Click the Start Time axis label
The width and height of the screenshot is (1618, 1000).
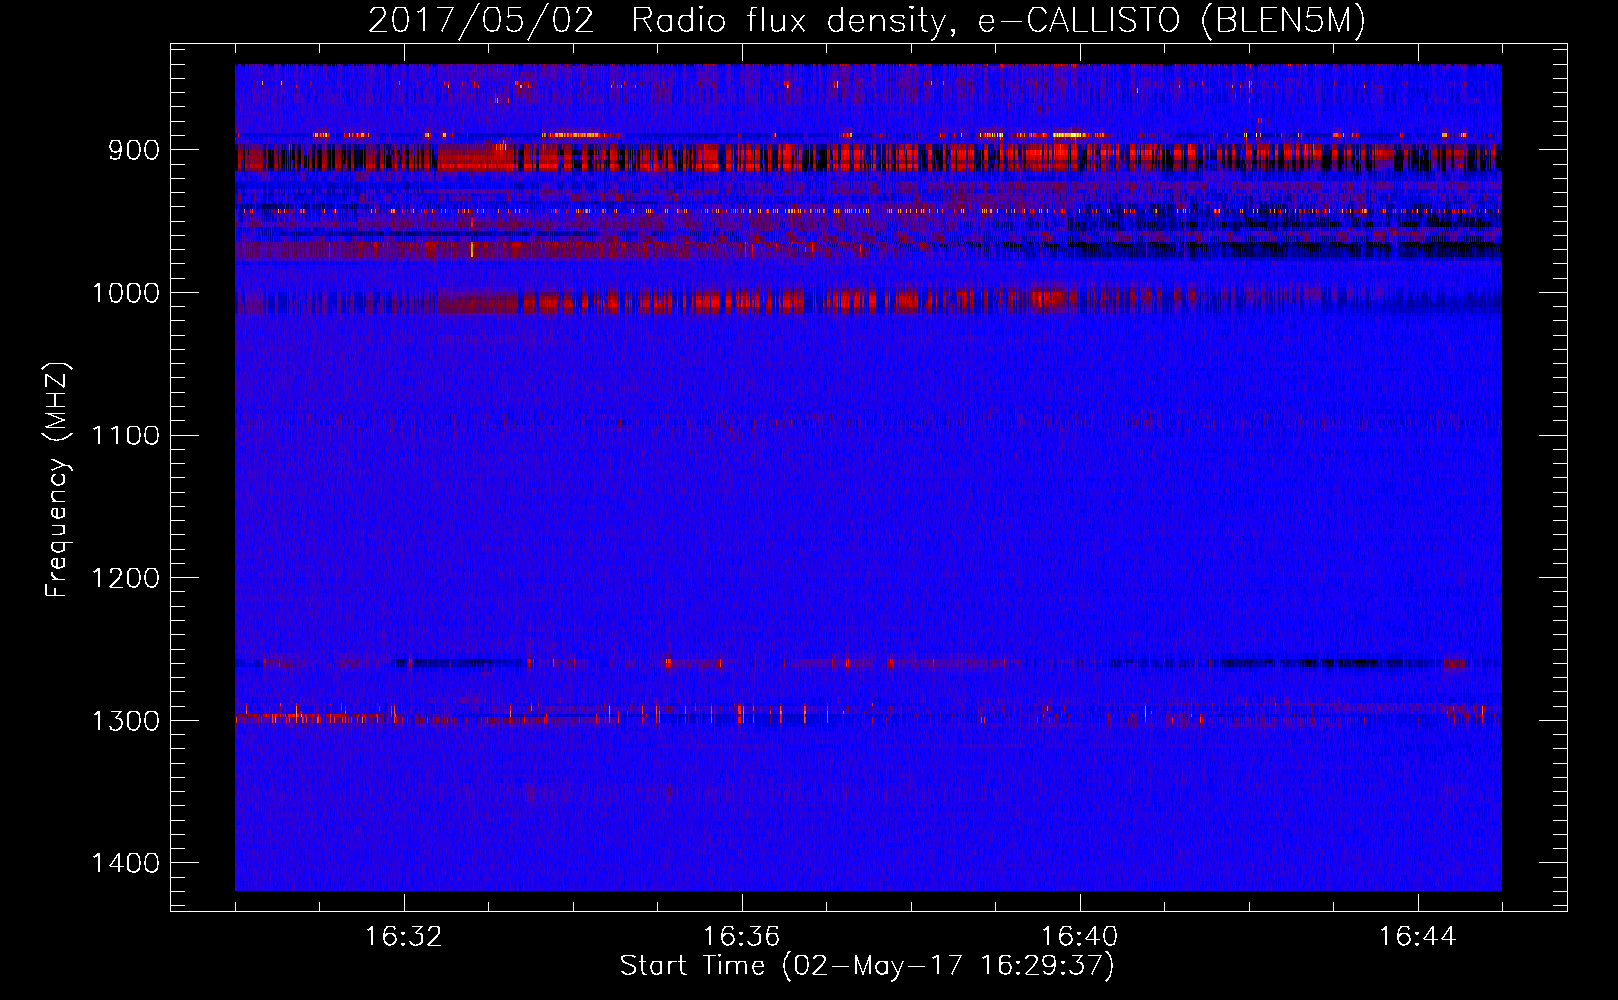click(x=867, y=966)
